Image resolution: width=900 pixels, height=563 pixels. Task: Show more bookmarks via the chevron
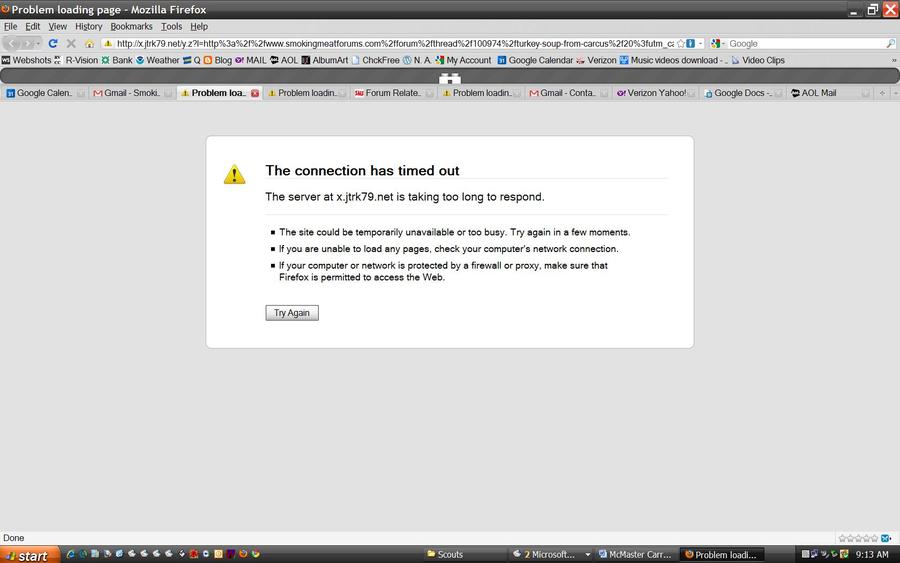pyautogui.click(x=894, y=60)
